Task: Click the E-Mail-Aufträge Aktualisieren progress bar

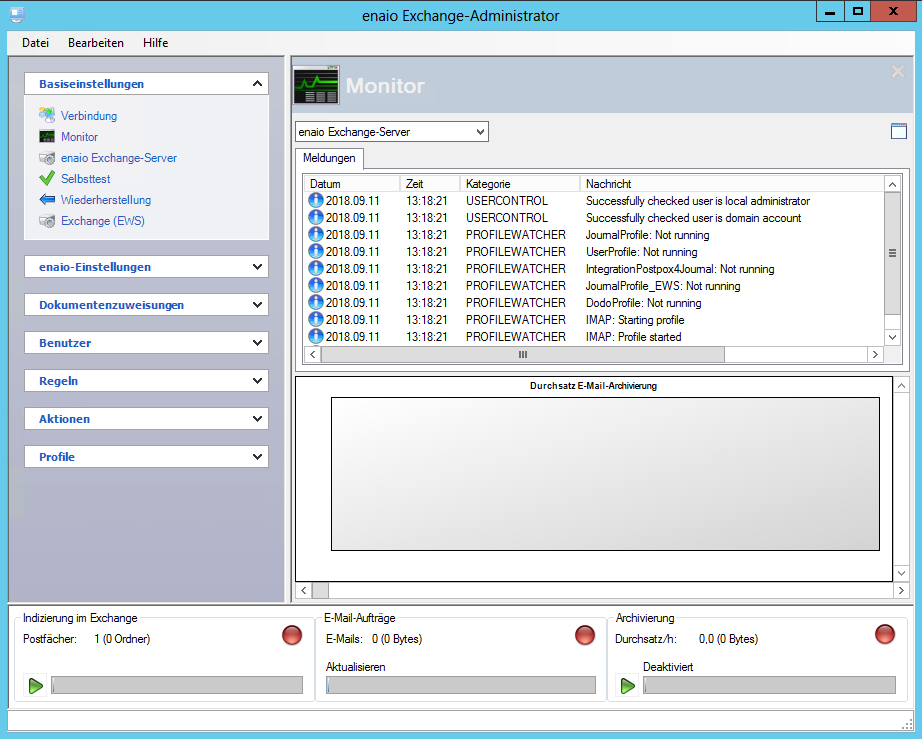Action: click(x=461, y=685)
